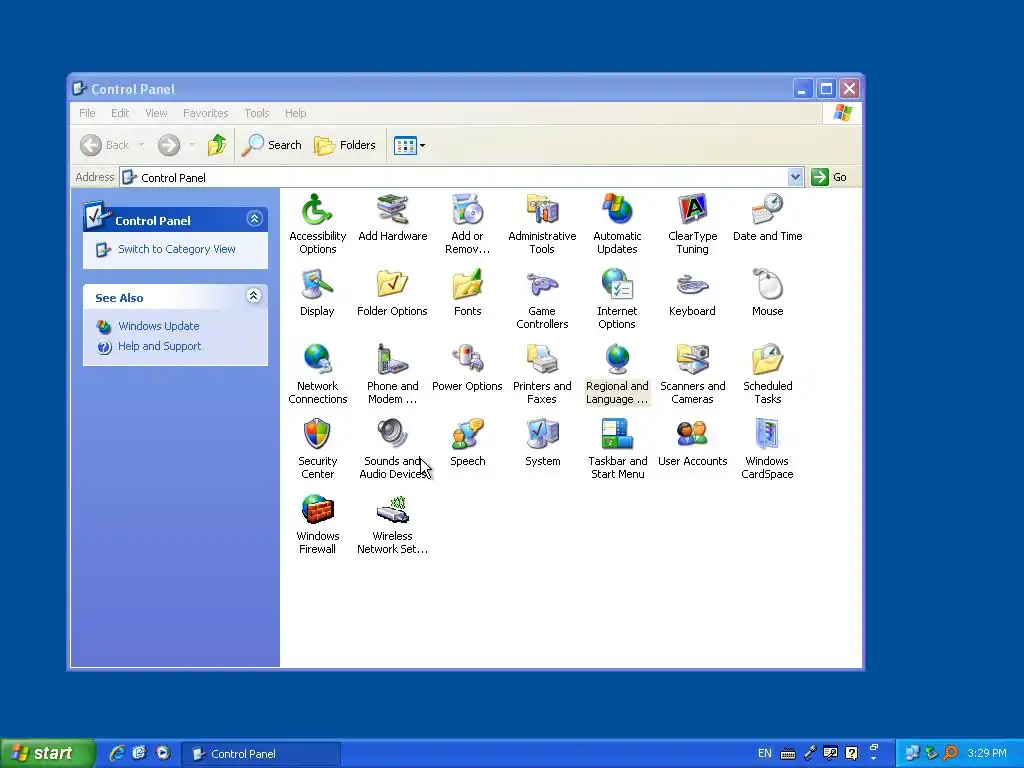This screenshot has height=768, width=1024.
Task: Select the Automatic Updates icon
Action: coord(617,223)
